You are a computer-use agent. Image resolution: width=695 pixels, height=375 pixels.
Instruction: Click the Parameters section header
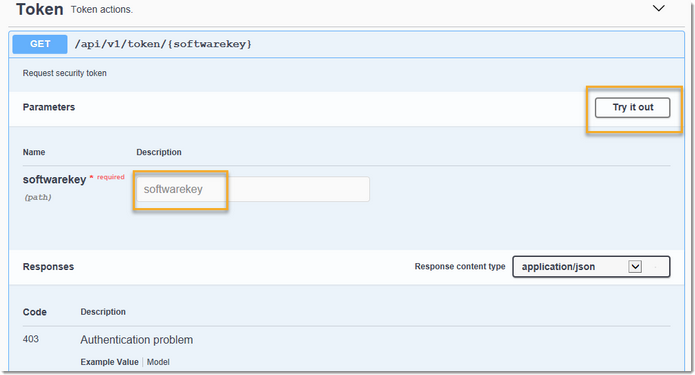click(49, 107)
